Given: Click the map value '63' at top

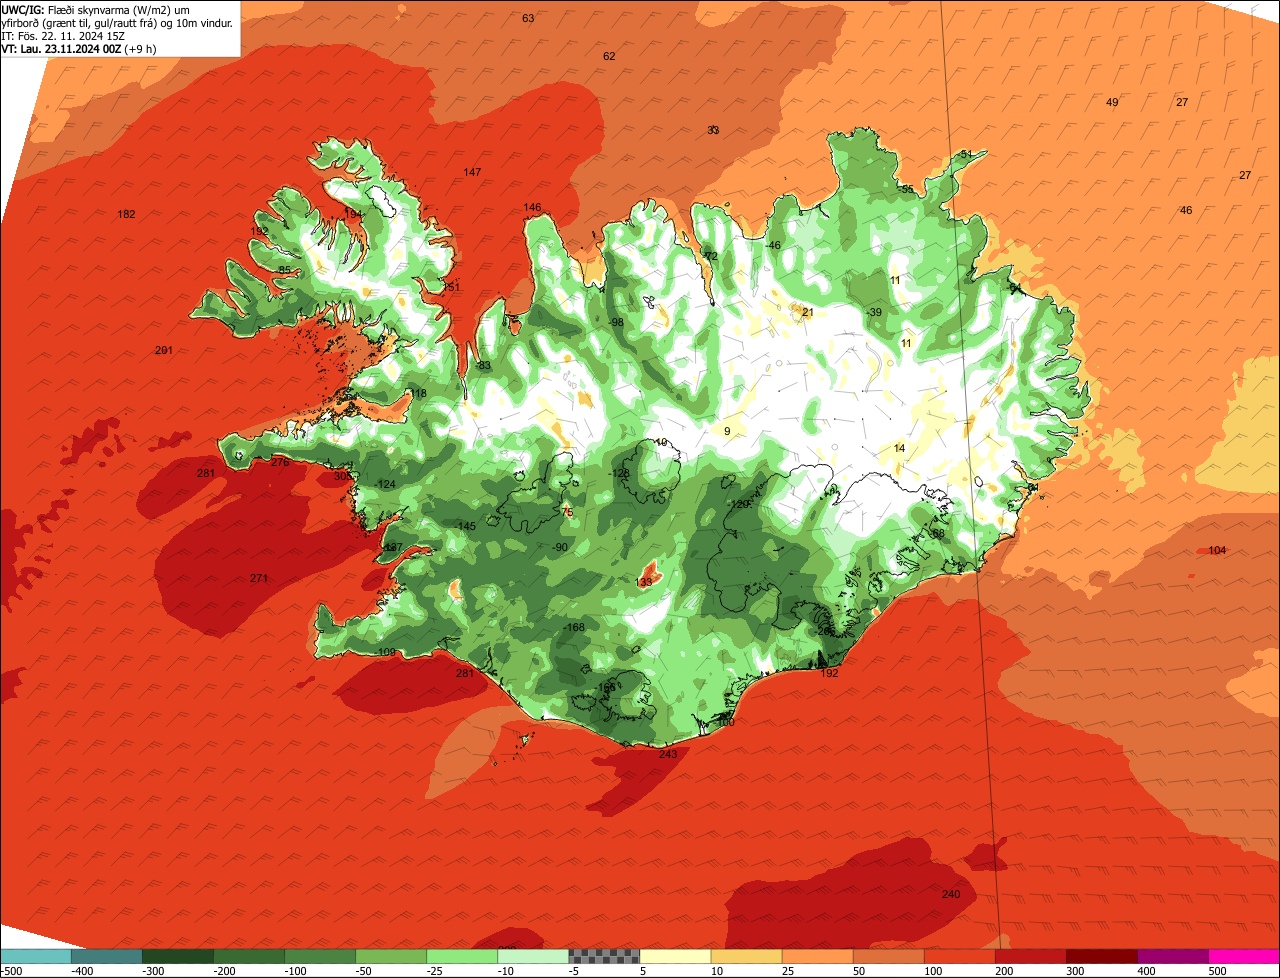Looking at the screenshot, I should [528, 18].
